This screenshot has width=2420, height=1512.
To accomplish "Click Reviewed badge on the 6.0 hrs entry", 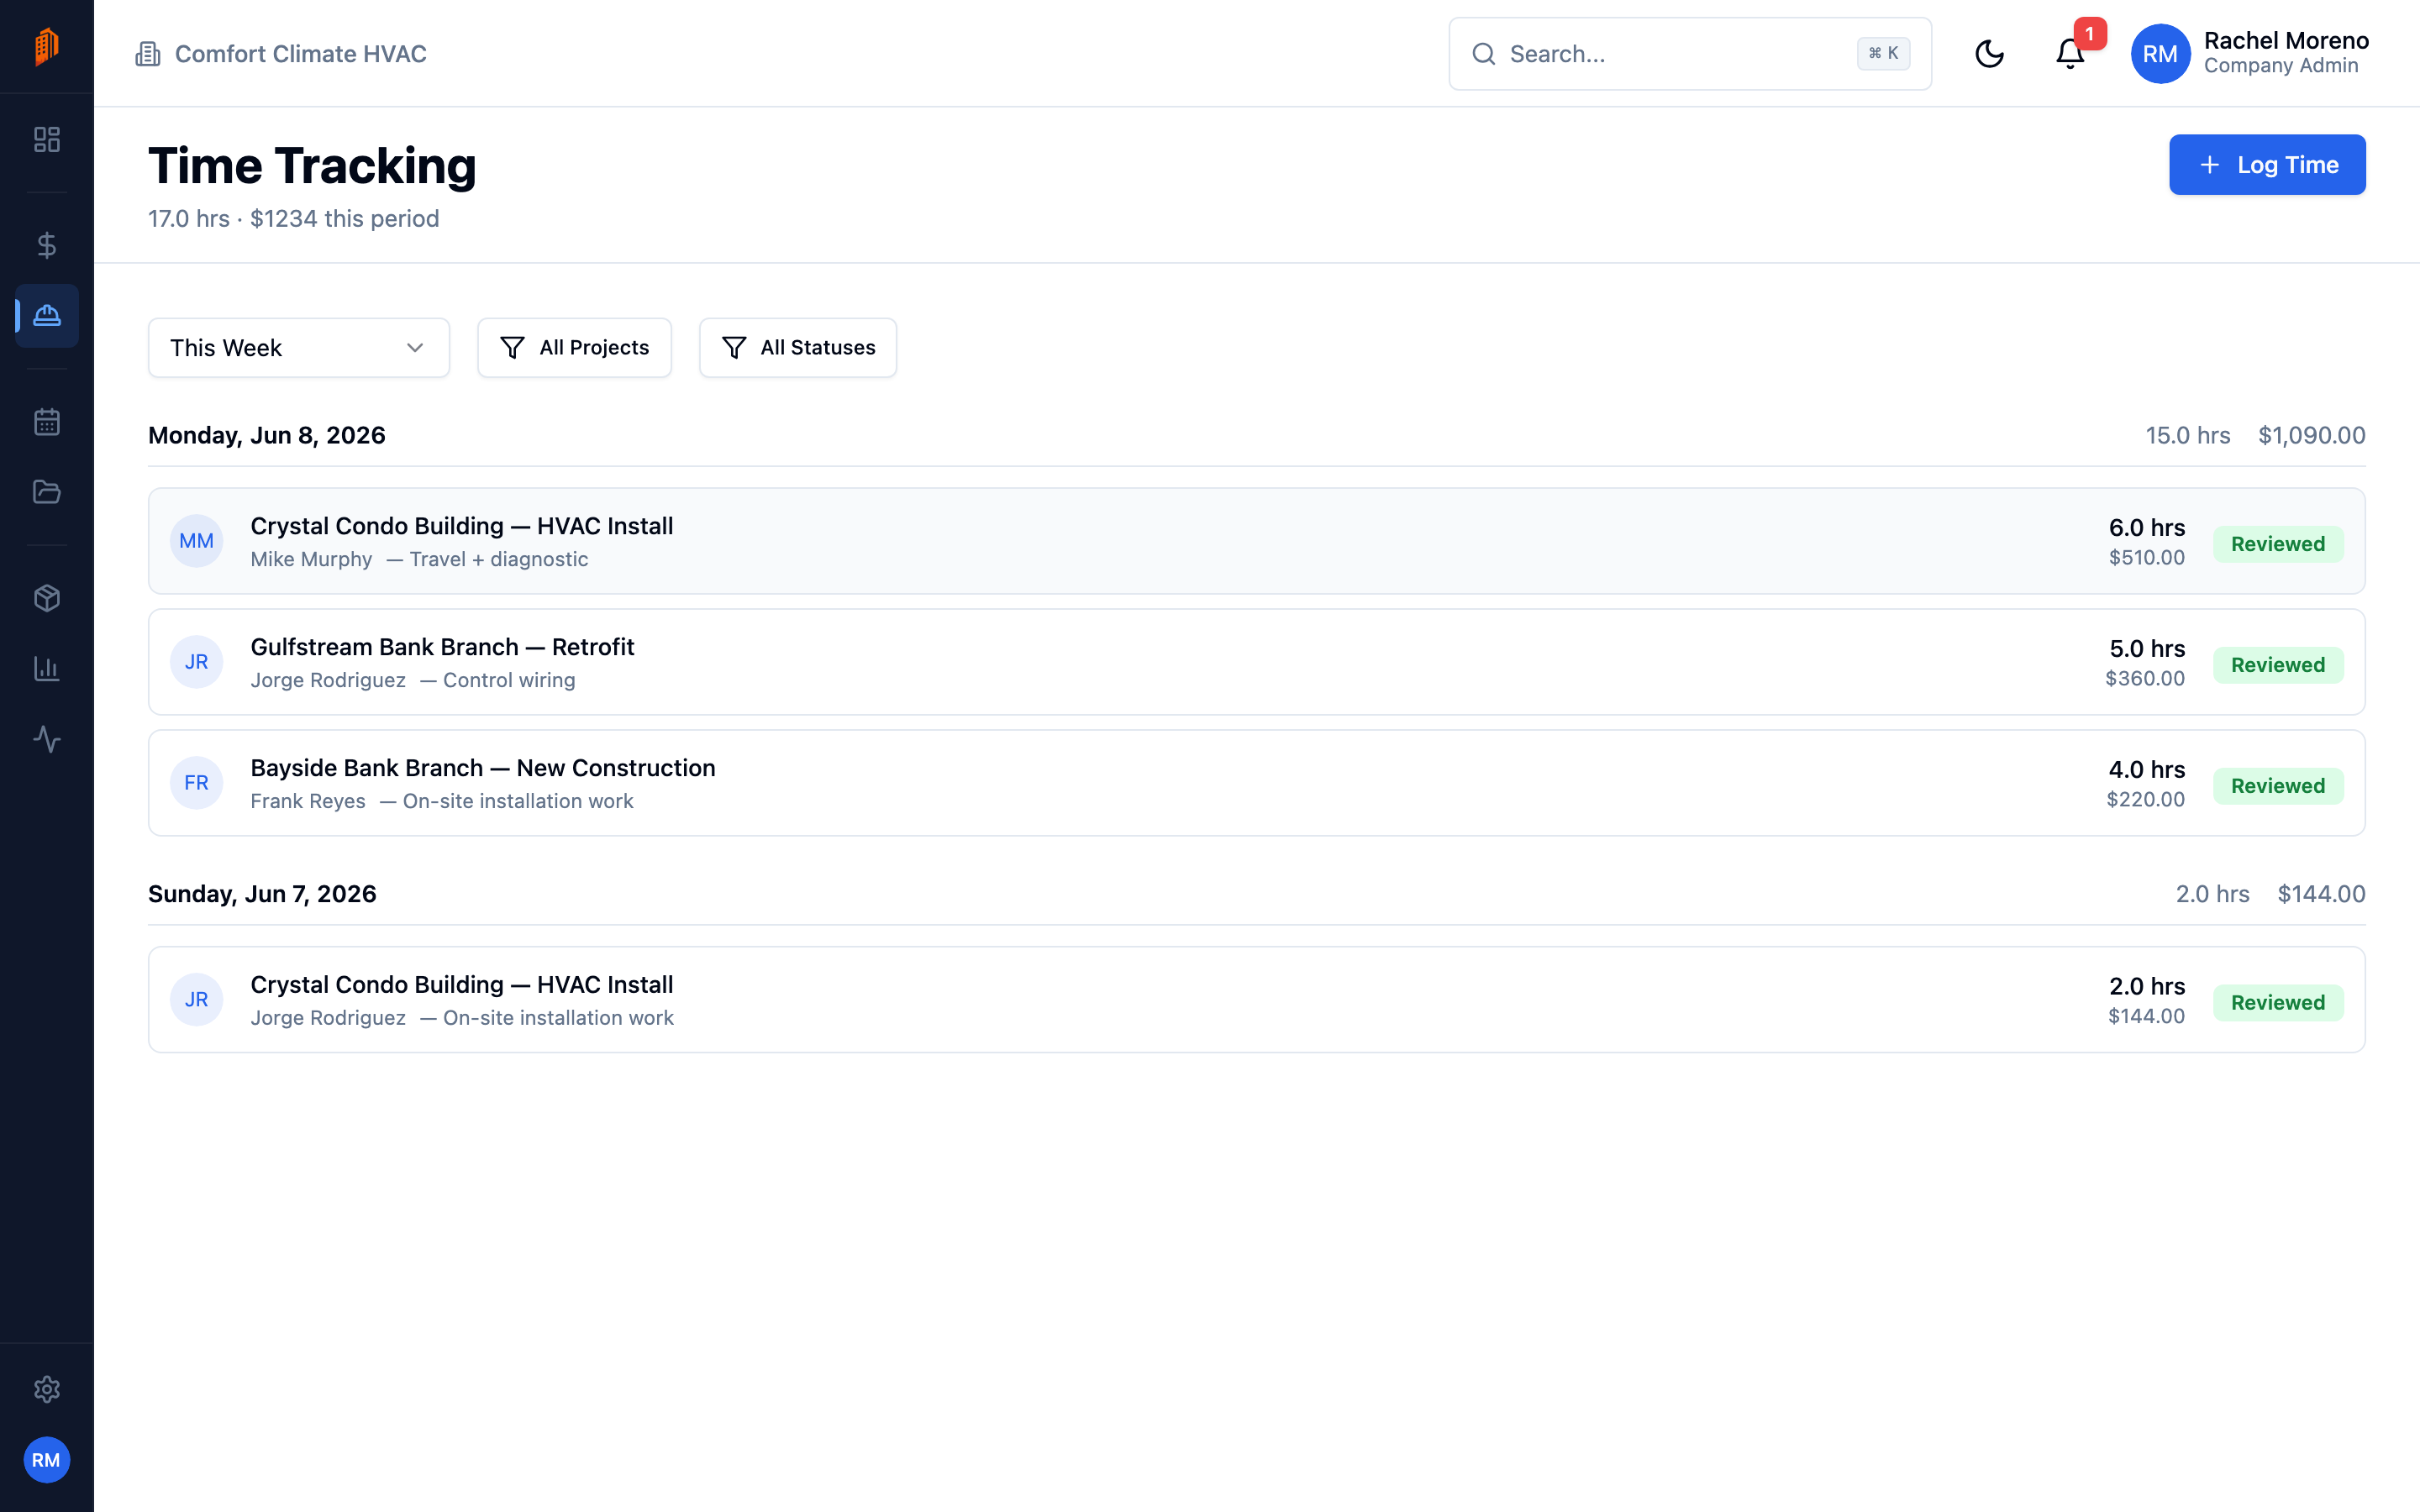I will coord(2278,544).
